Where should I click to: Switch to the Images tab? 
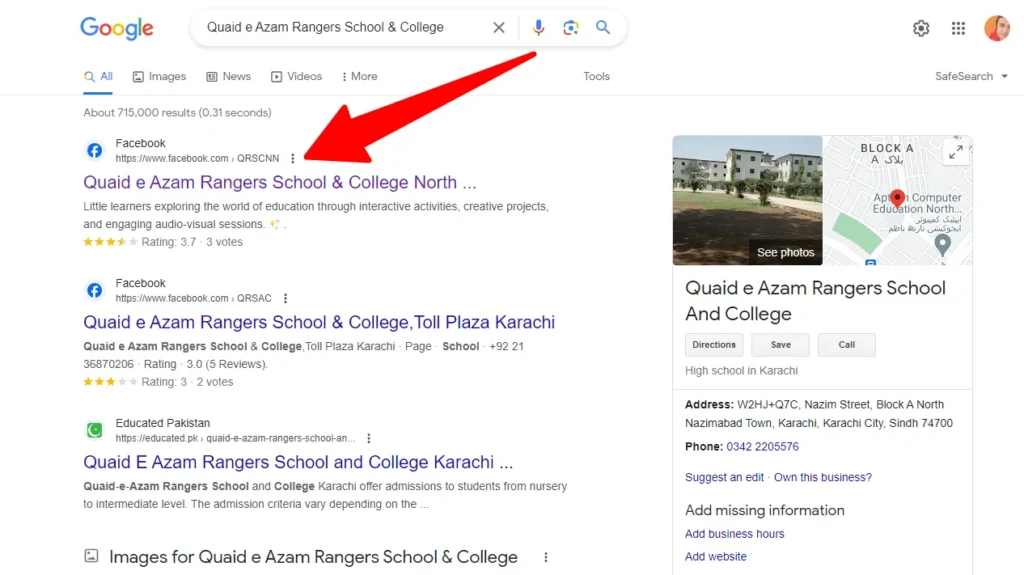tap(159, 76)
